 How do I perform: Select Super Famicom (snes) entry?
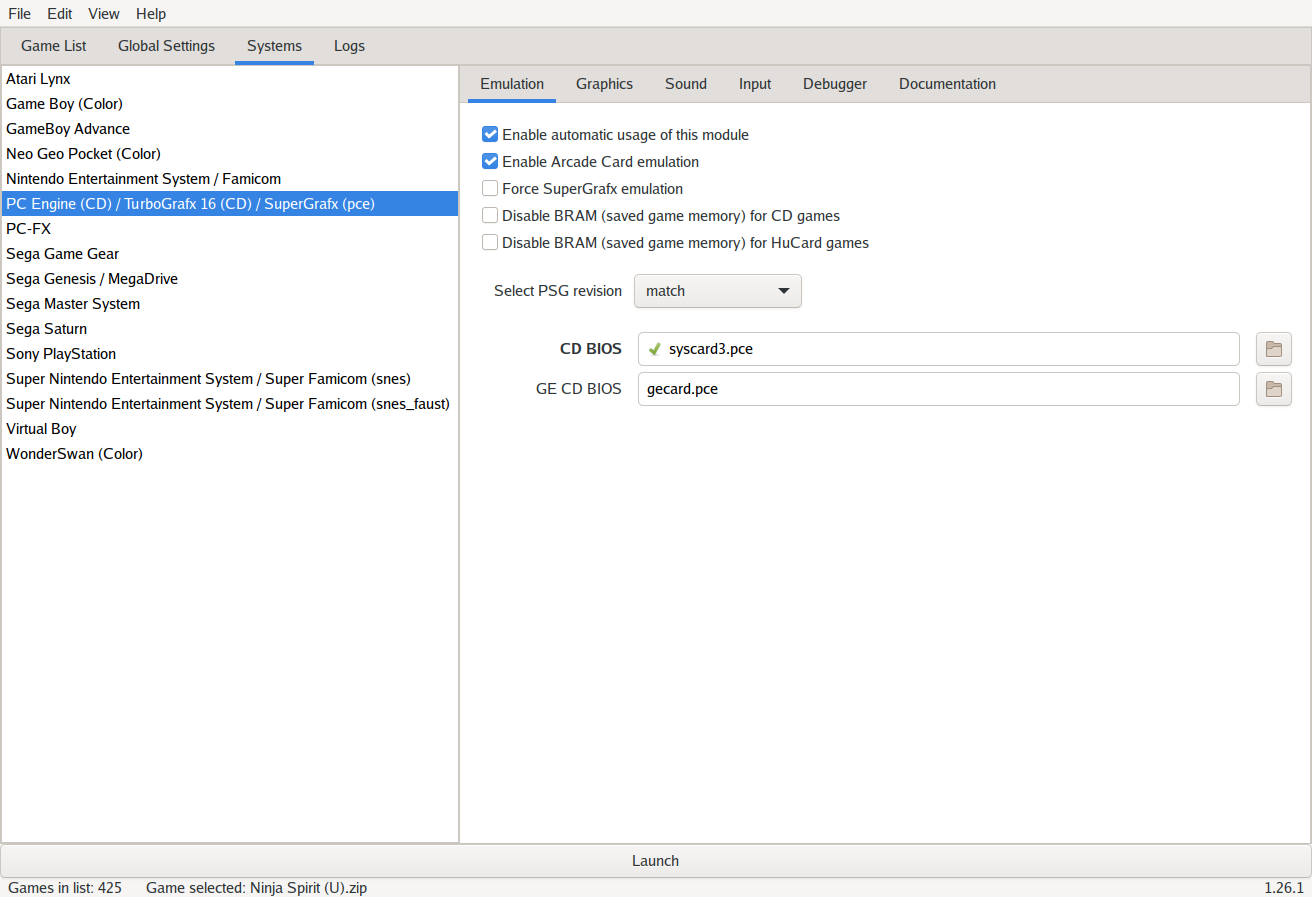point(230,379)
